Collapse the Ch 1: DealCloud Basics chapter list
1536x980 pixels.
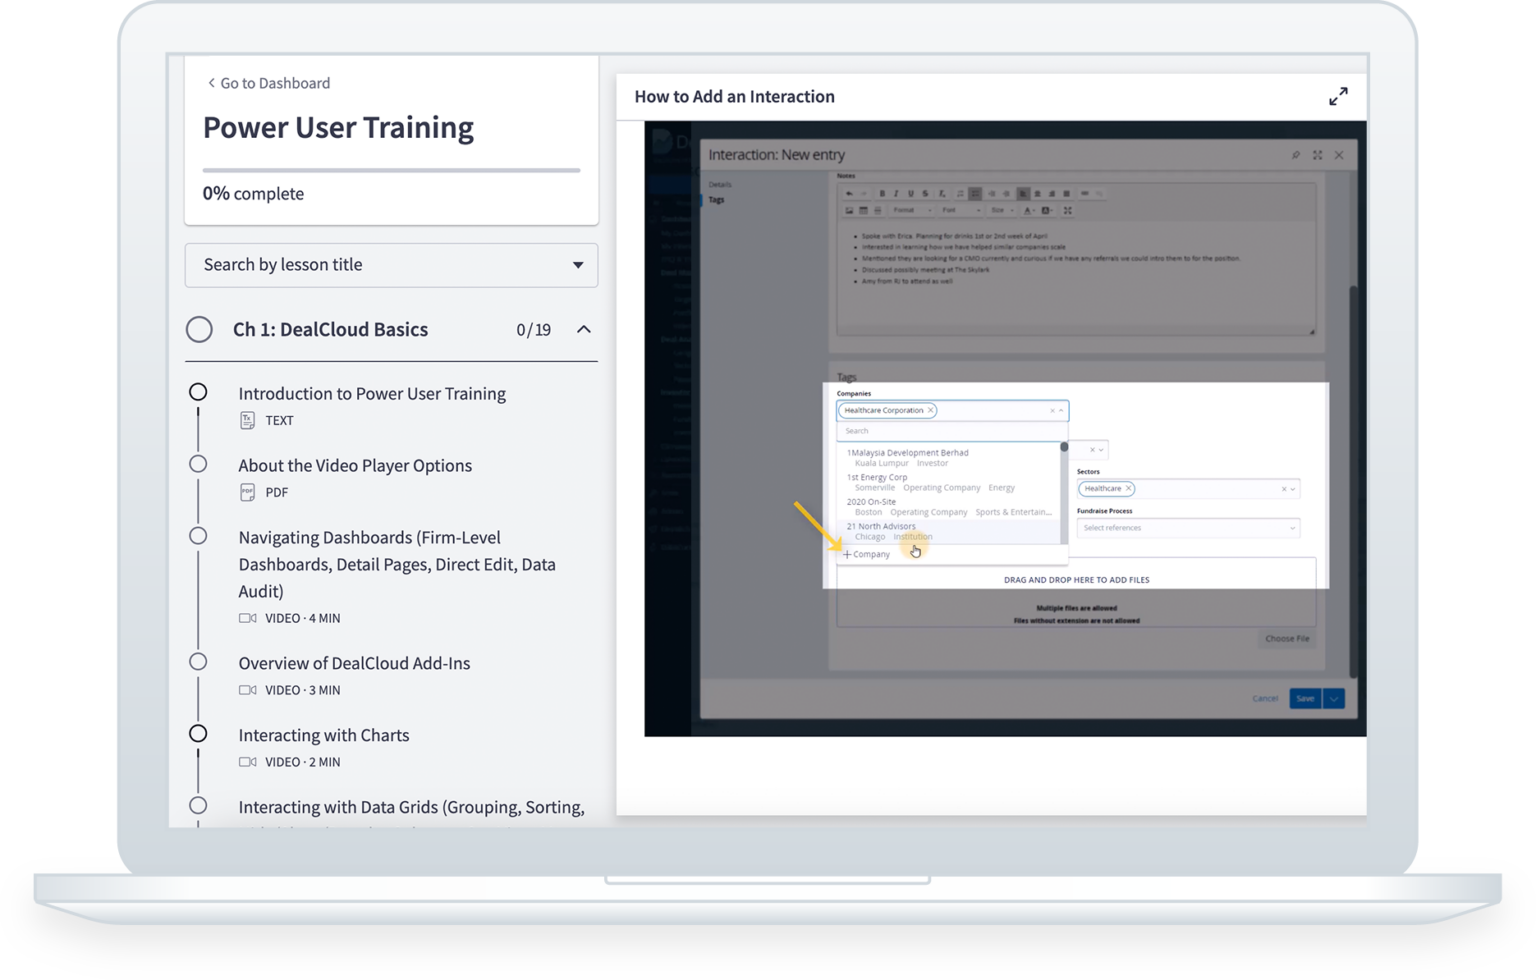point(584,329)
